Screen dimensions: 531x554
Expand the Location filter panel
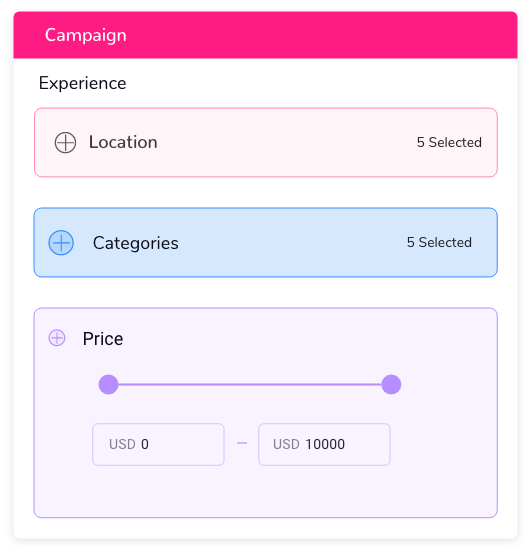coord(266,142)
